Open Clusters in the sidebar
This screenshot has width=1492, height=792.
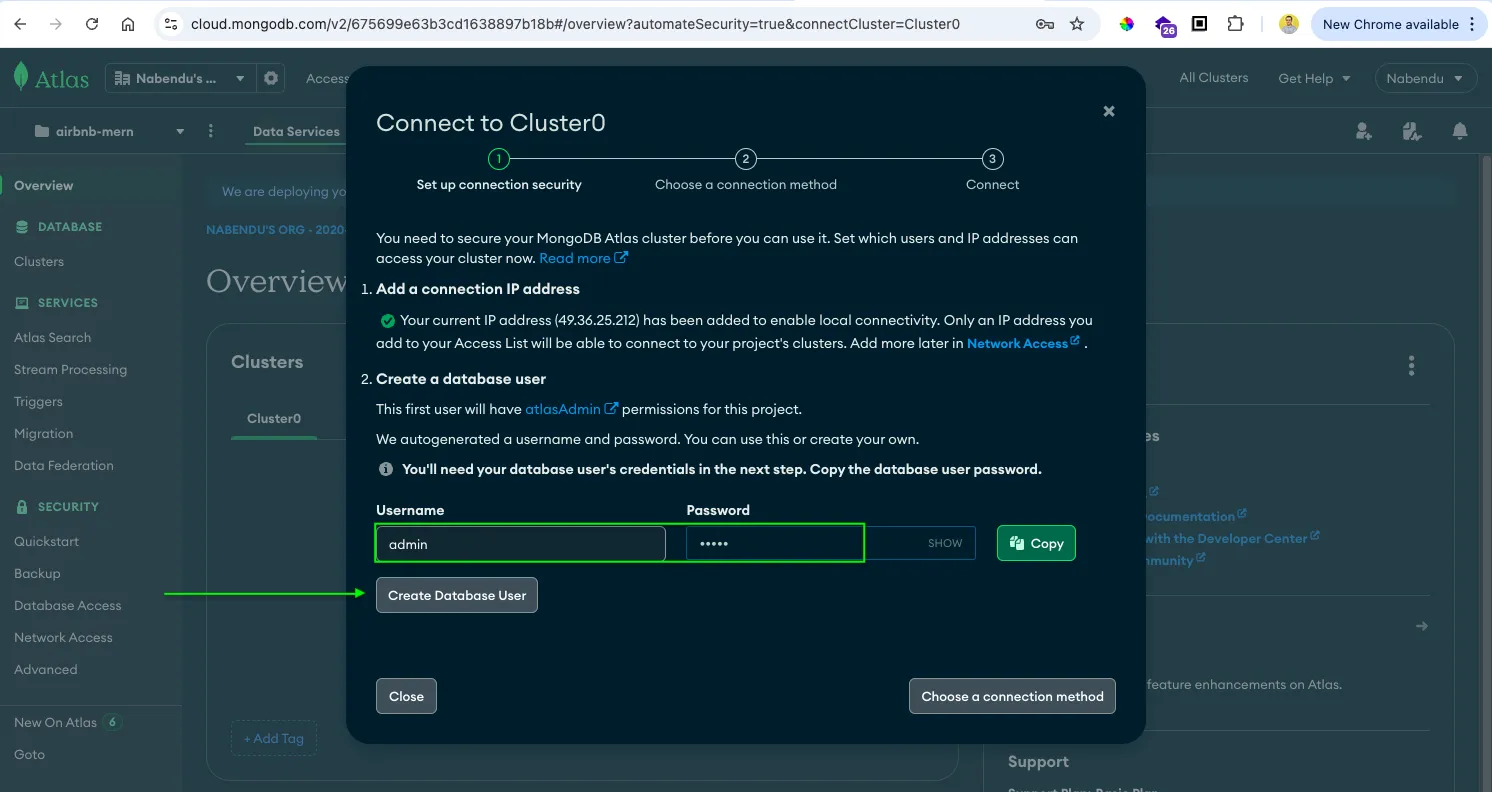coord(39,261)
